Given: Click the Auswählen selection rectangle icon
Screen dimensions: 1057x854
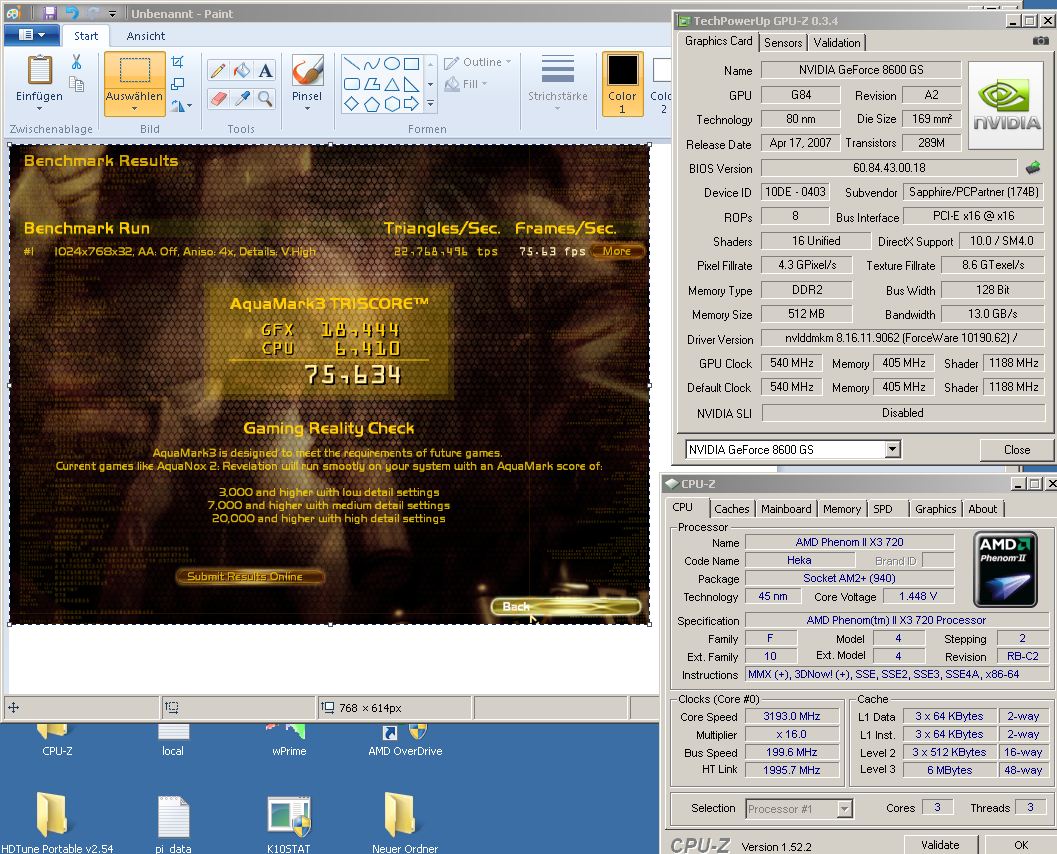Looking at the screenshot, I should click(x=135, y=70).
